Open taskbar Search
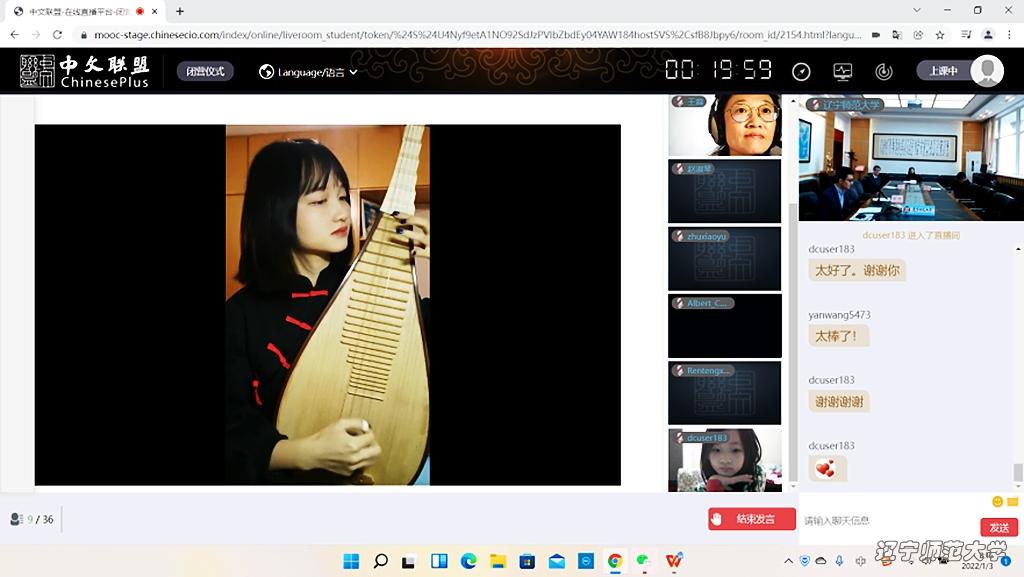This screenshot has width=1024, height=577. [x=380, y=561]
